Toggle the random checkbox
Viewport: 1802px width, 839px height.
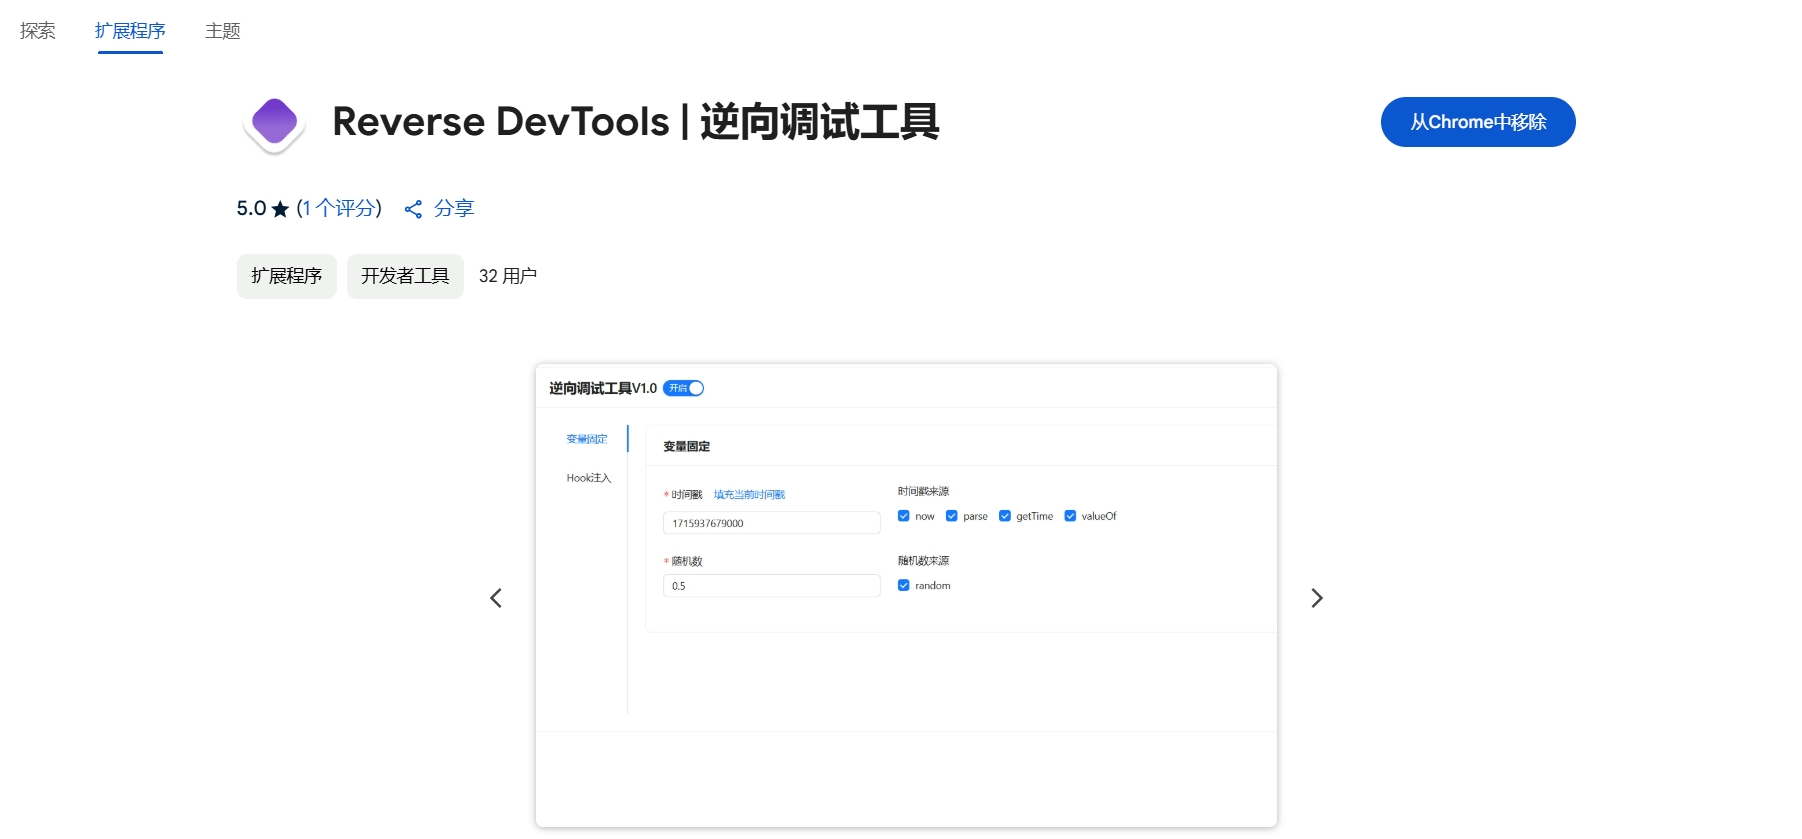pyautogui.click(x=903, y=585)
